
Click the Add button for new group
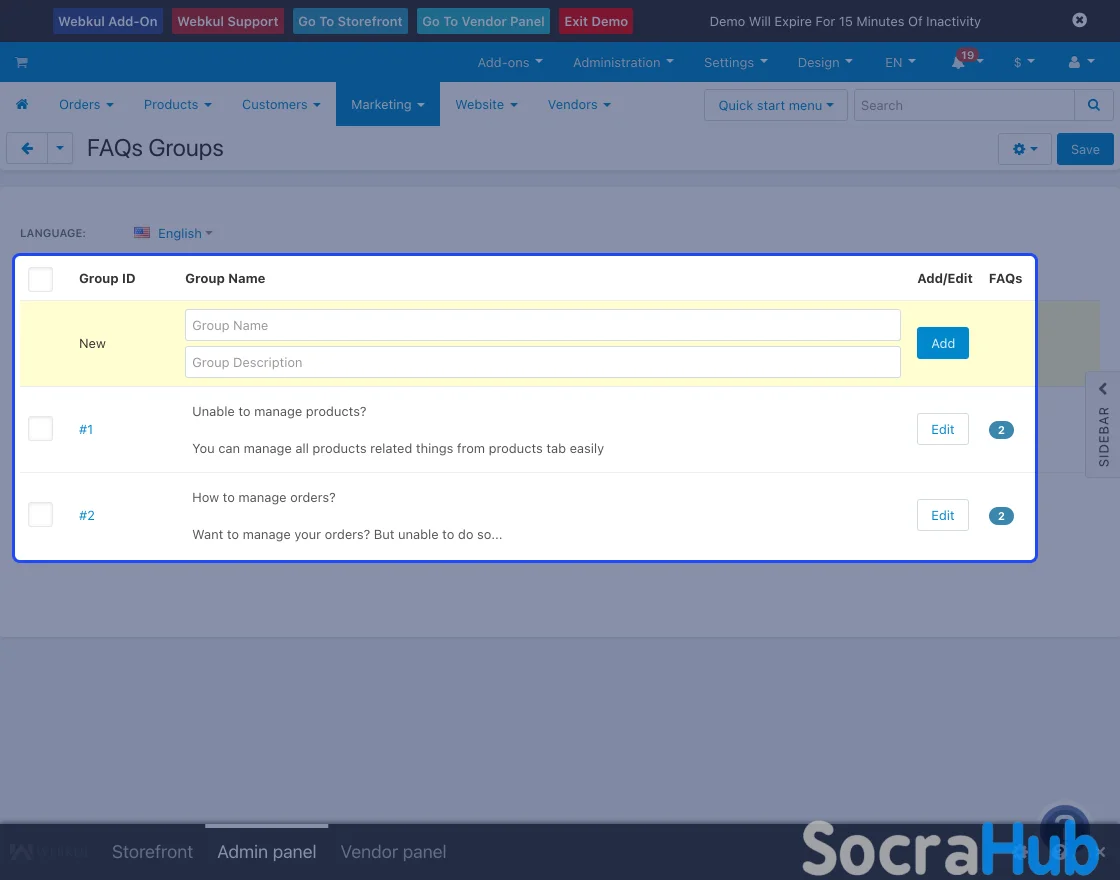[x=942, y=343]
